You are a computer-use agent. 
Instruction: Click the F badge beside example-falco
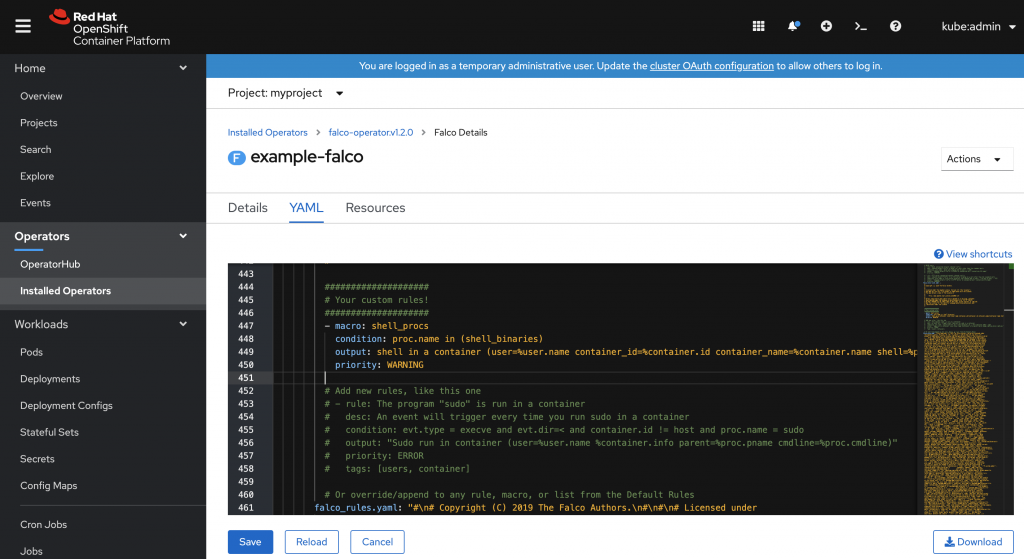pyautogui.click(x=236, y=157)
